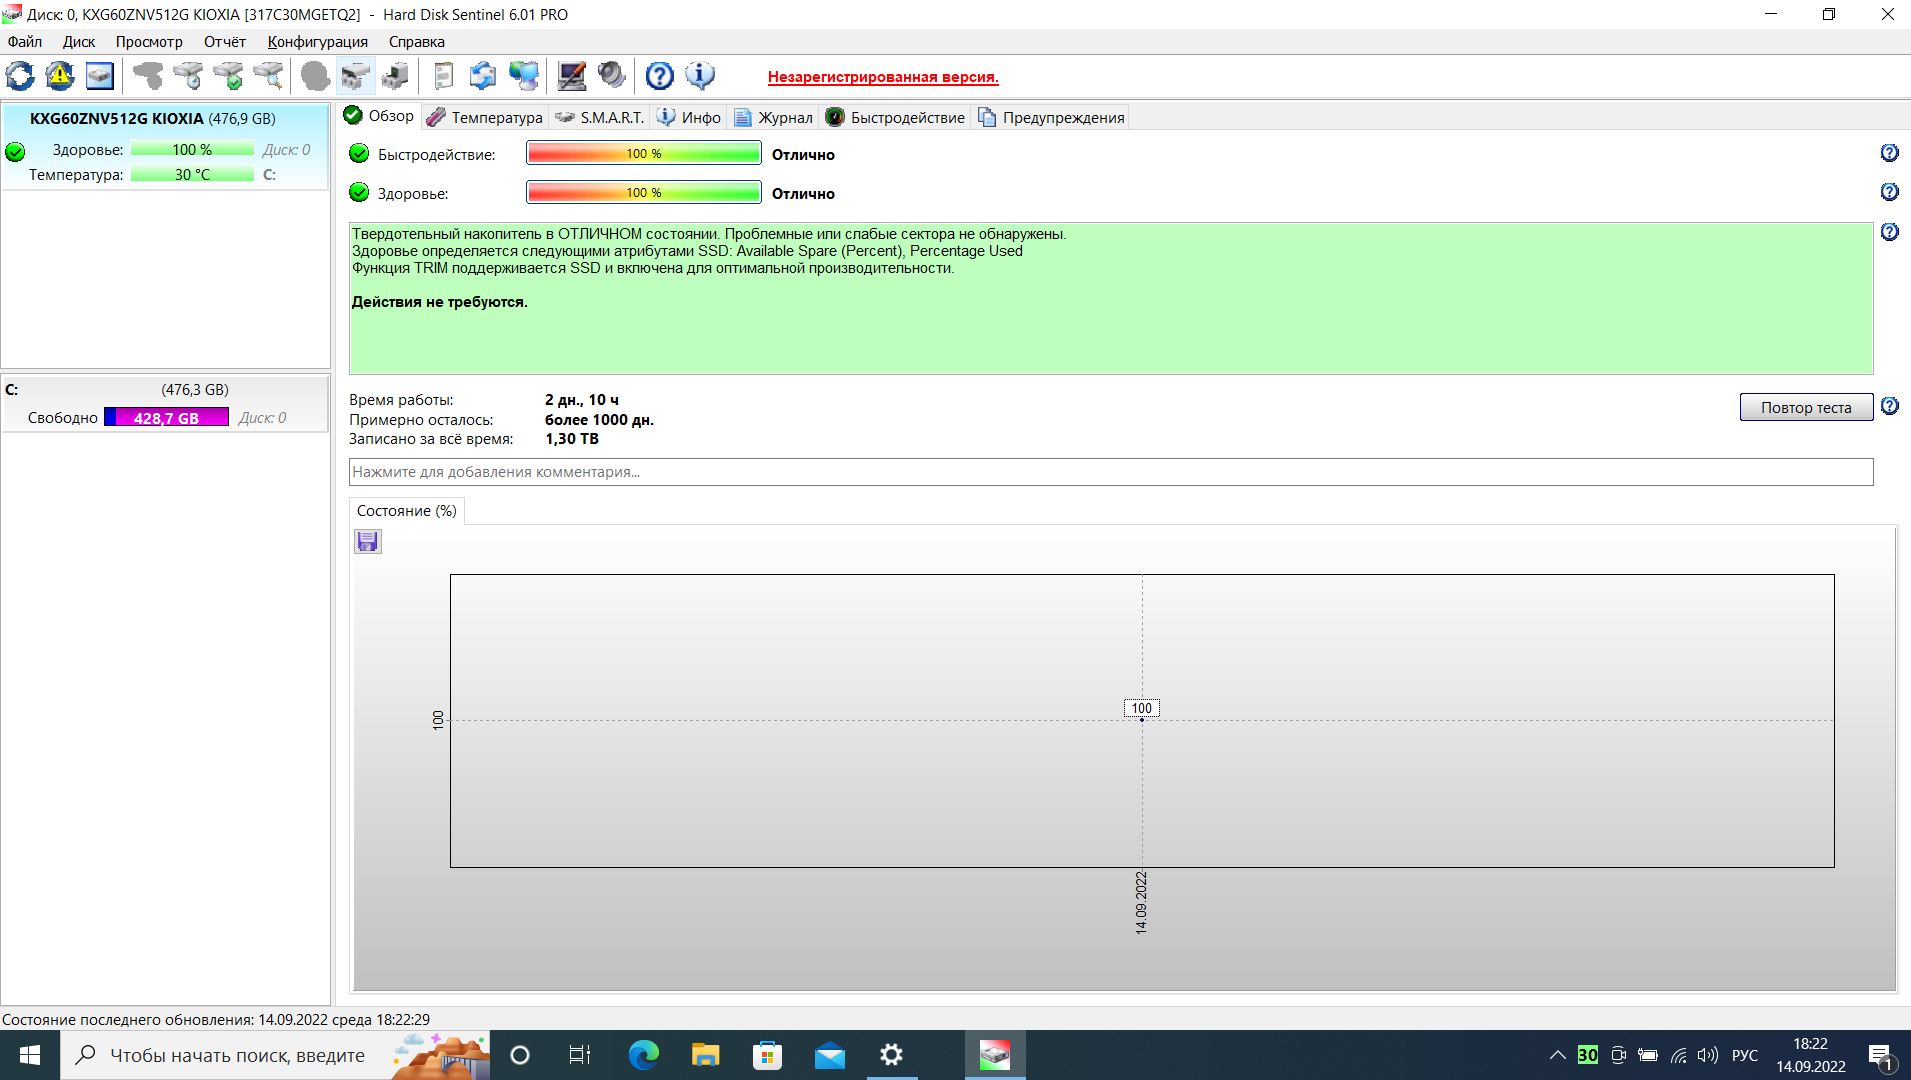Open File Explorer from the taskbar

pyautogui.click(x=705, y=1055)
